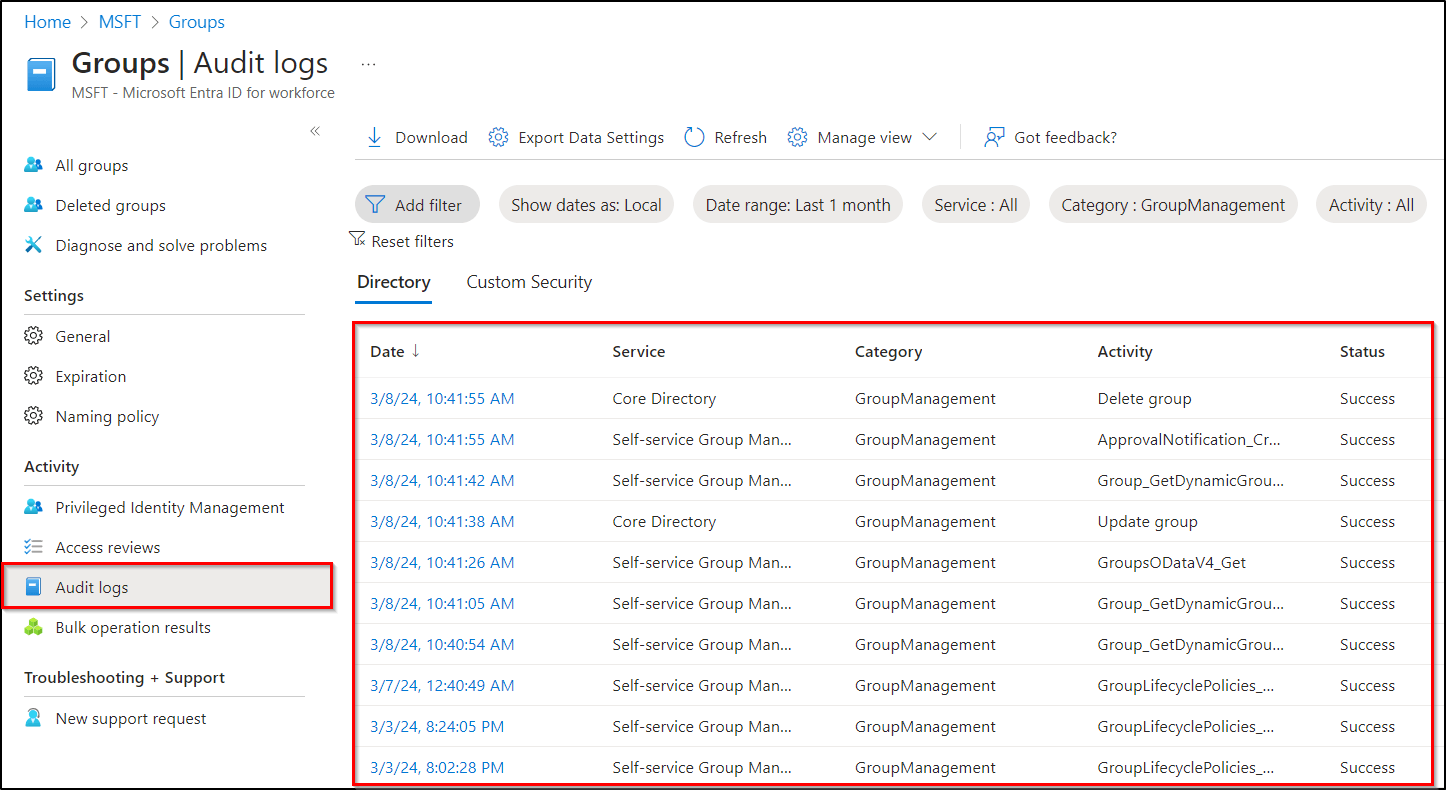Click the Bulk operation results icon
Image resolution: width=1446 pixels, height=790 pixels.
pyautogui.click(x=34, y=627)
